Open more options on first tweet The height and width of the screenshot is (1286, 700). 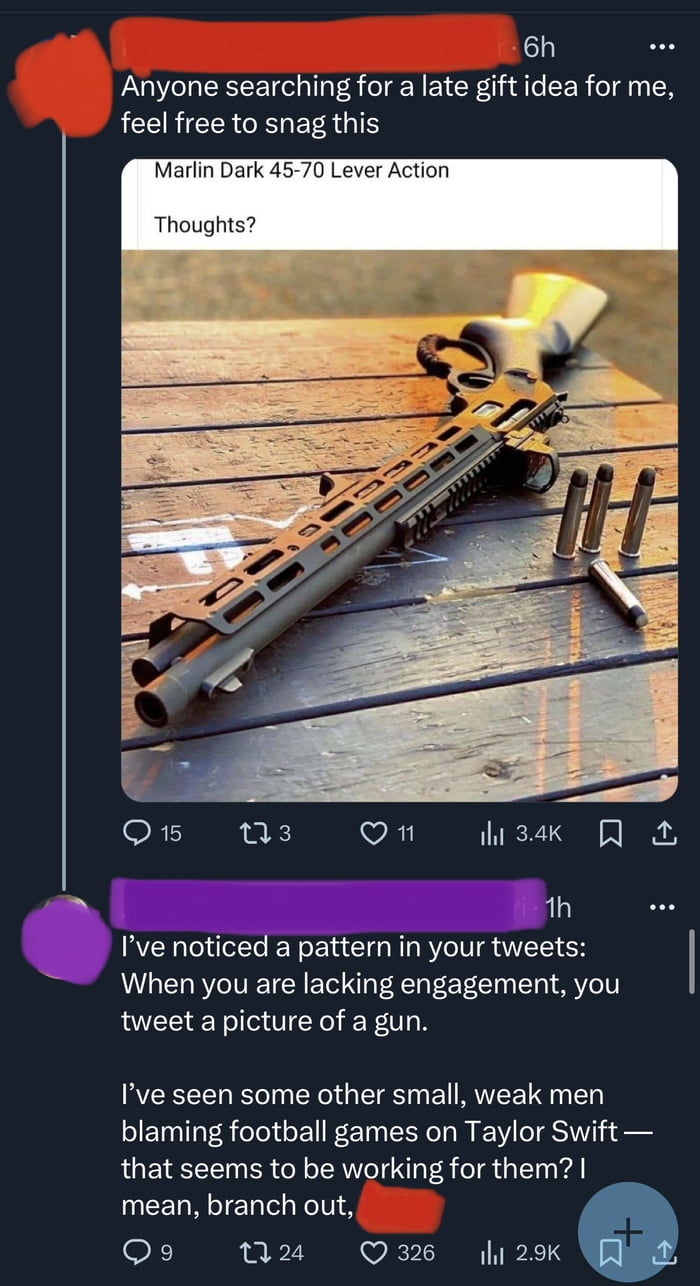click(x=661, y=47)
